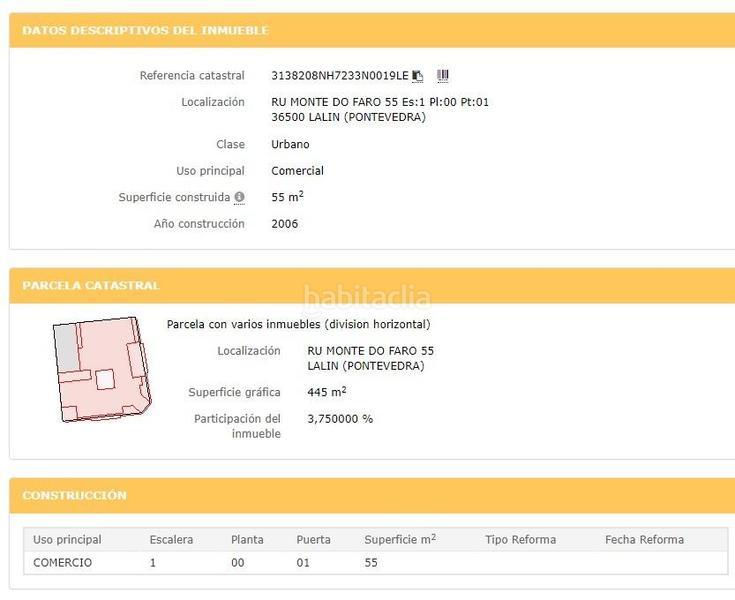Click the 445 m² Superficie gráfica value
The height and width of the screenshot is (600, 735).
coord(327,392)
